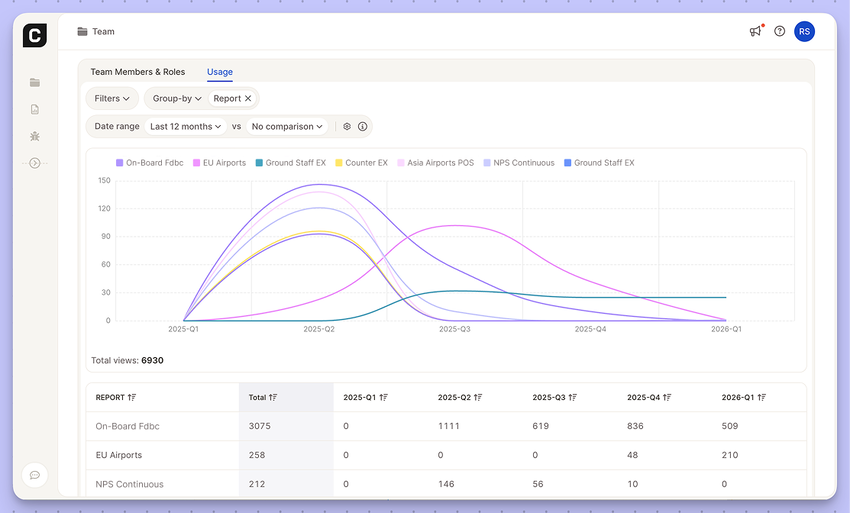Open the document report icon in sidebar
Screen dimensions: 850x513
click(35, 109)
